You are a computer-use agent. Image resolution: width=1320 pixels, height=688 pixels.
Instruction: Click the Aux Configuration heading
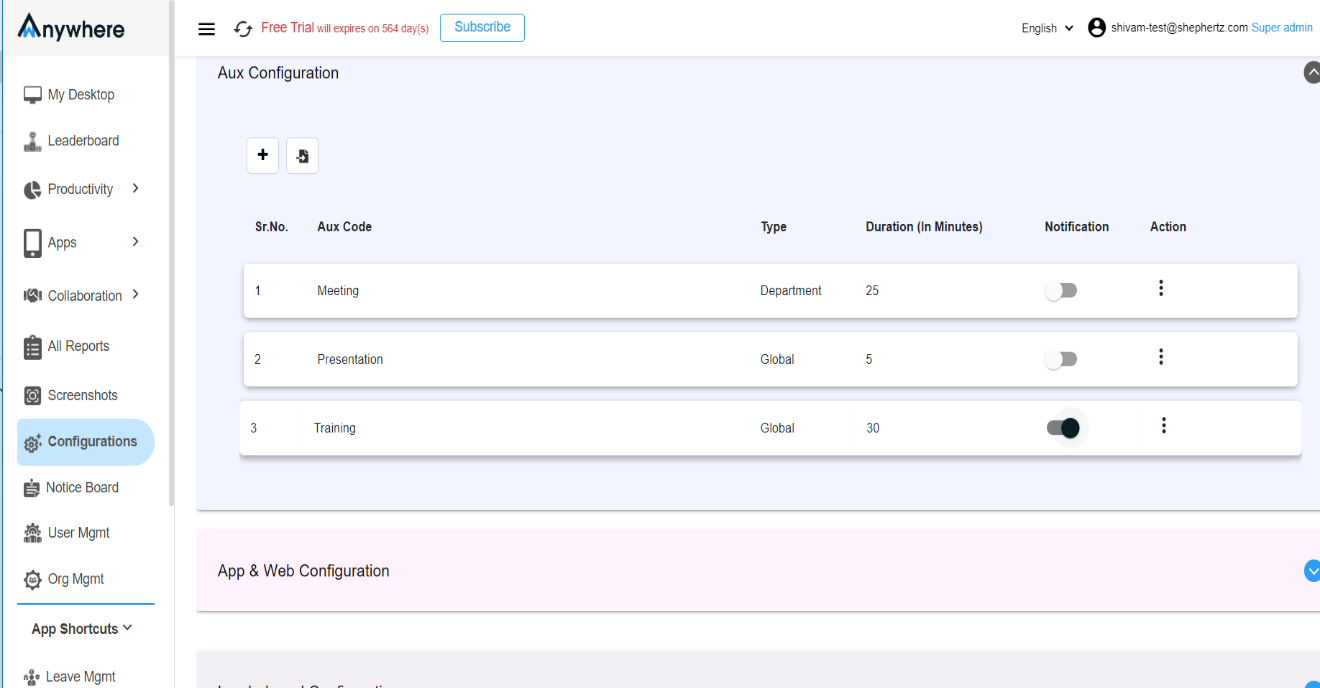(278, 73)
